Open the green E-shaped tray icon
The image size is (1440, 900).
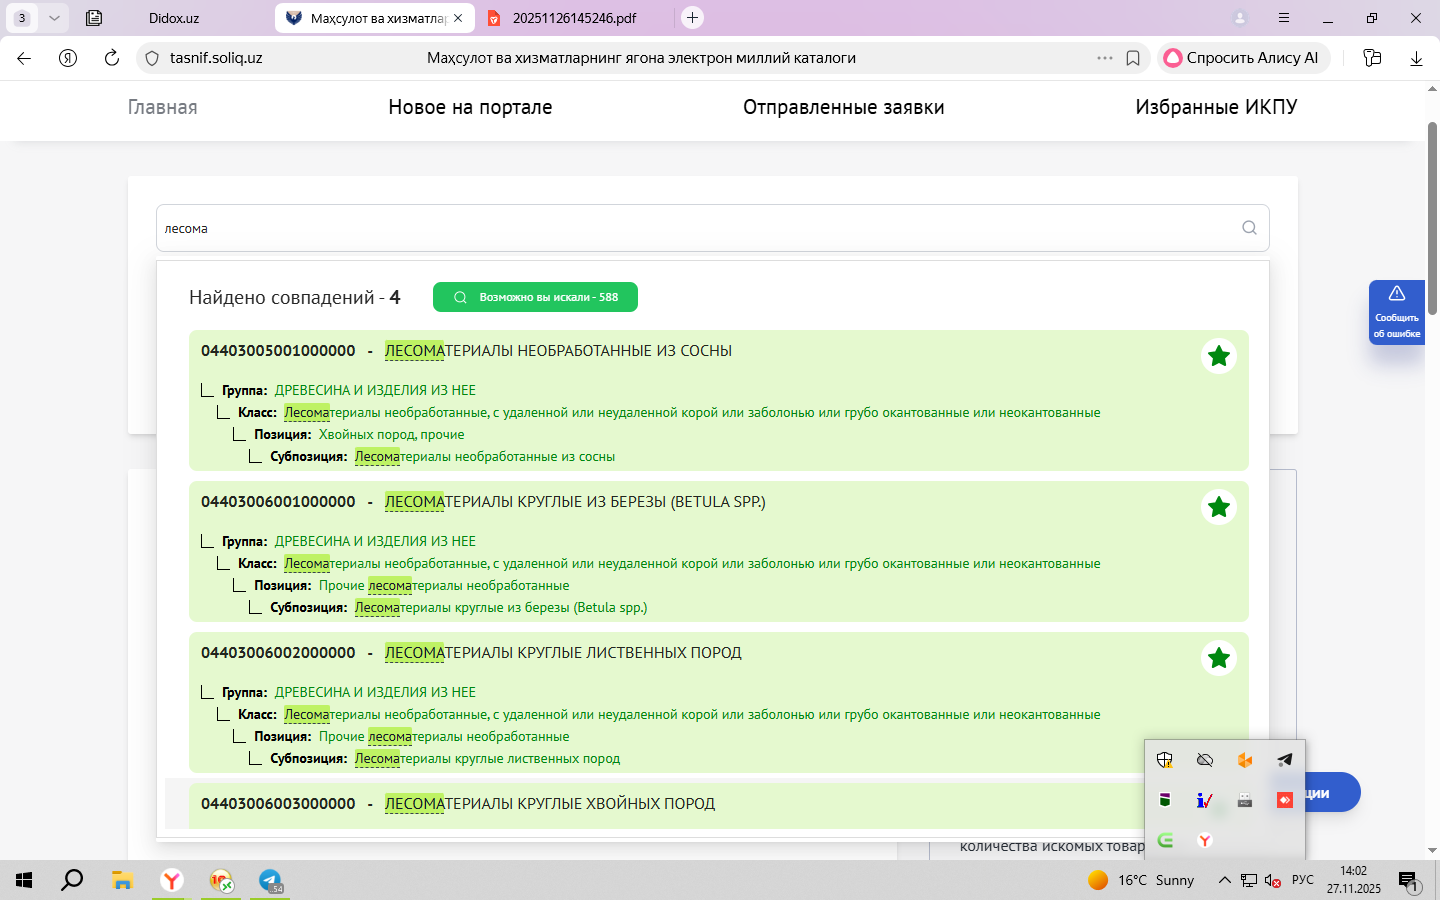click(x=1165, y=840)
